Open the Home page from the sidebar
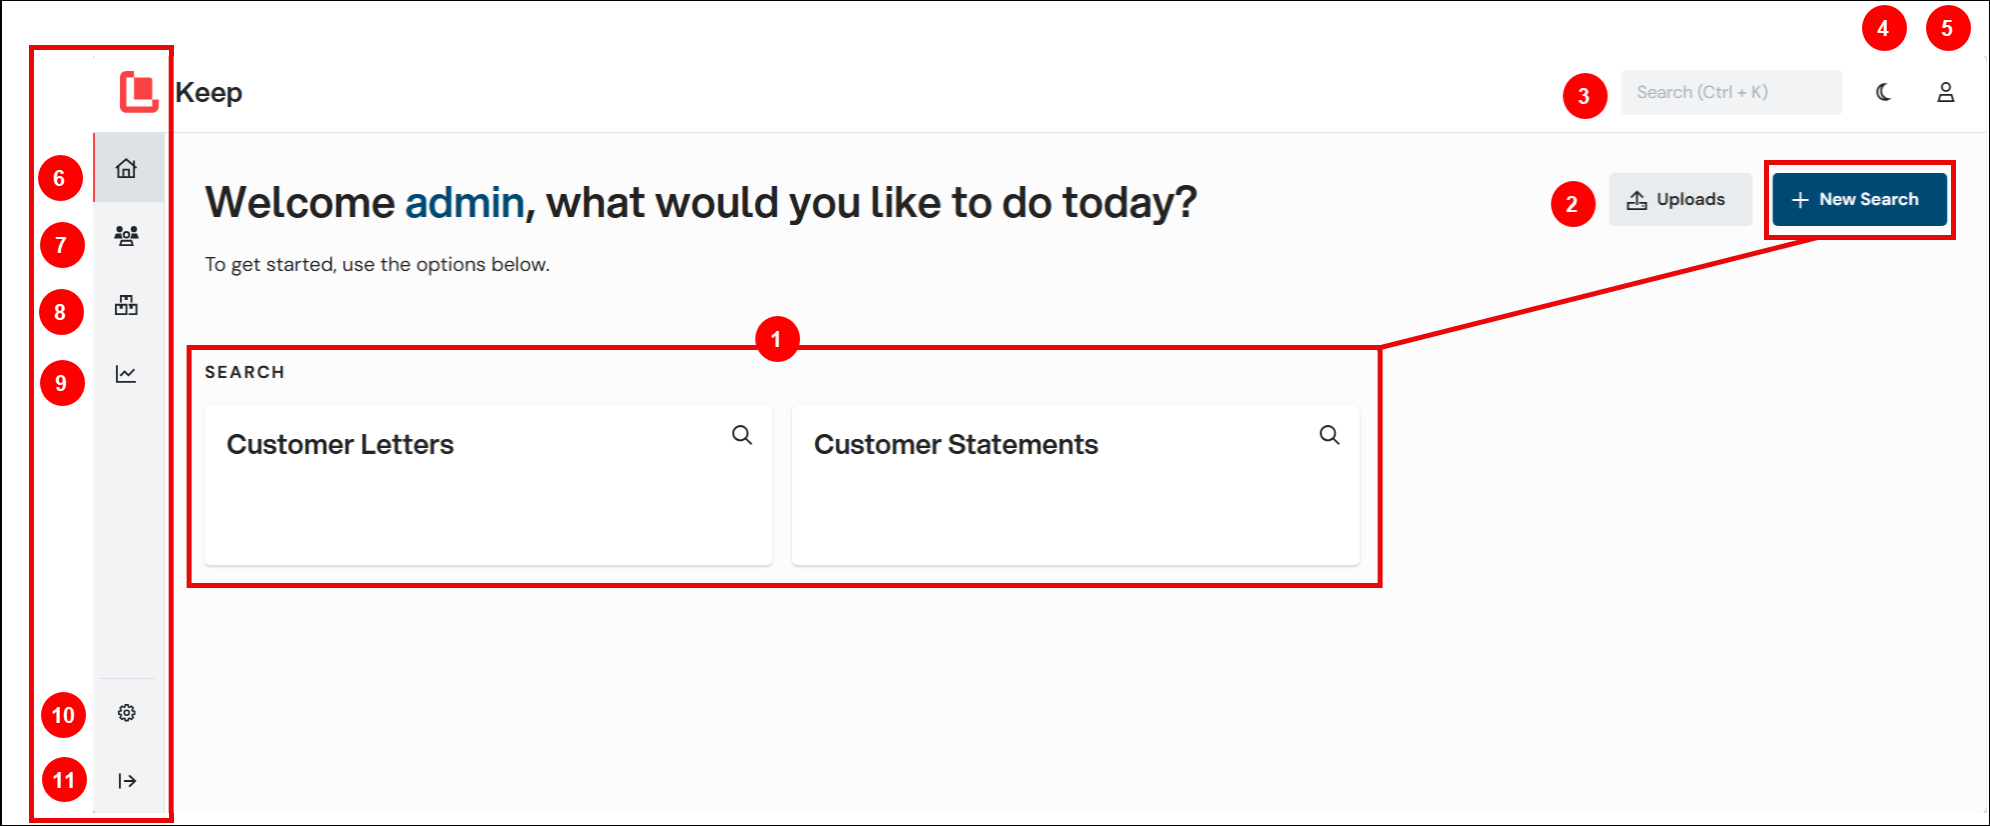This screenshot has height=826, width=1990. point(127,168)
